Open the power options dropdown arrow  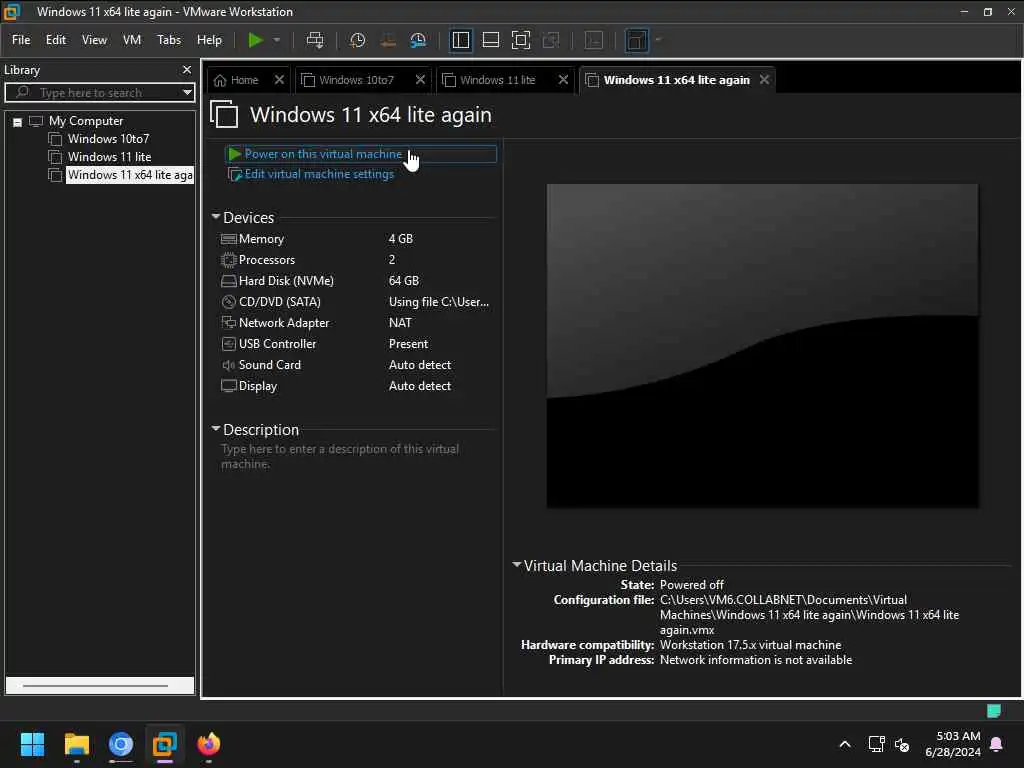coord(277,40)
